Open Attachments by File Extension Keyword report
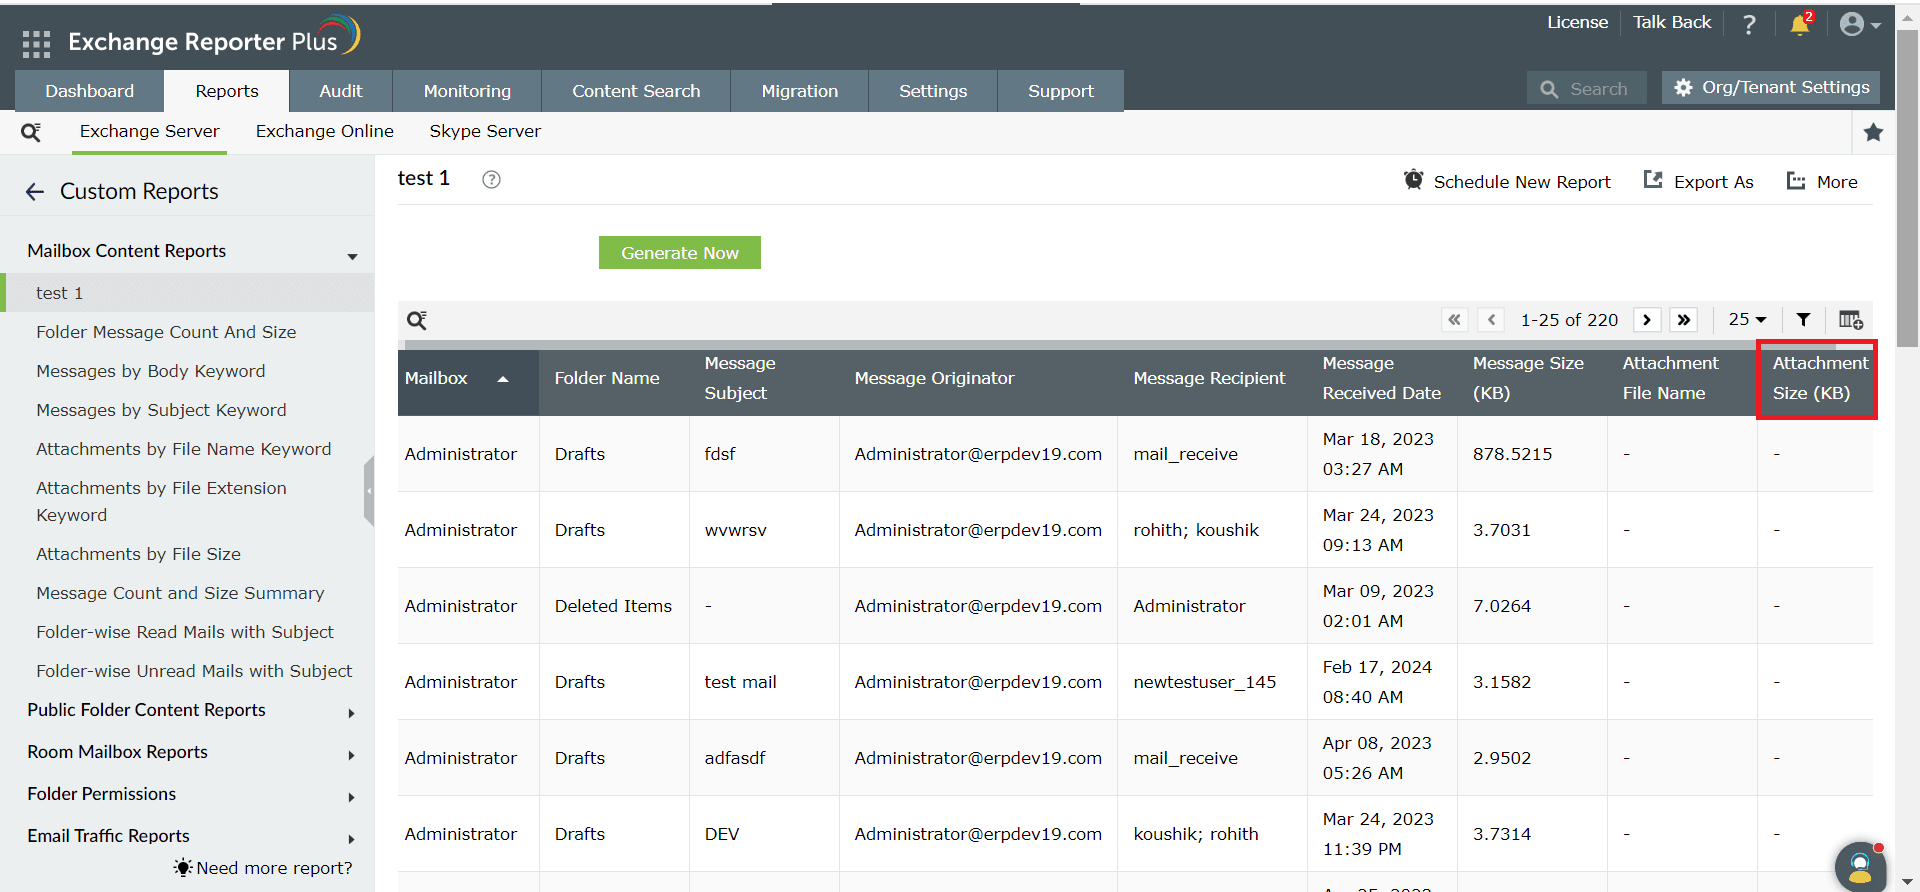 point(161,501)
